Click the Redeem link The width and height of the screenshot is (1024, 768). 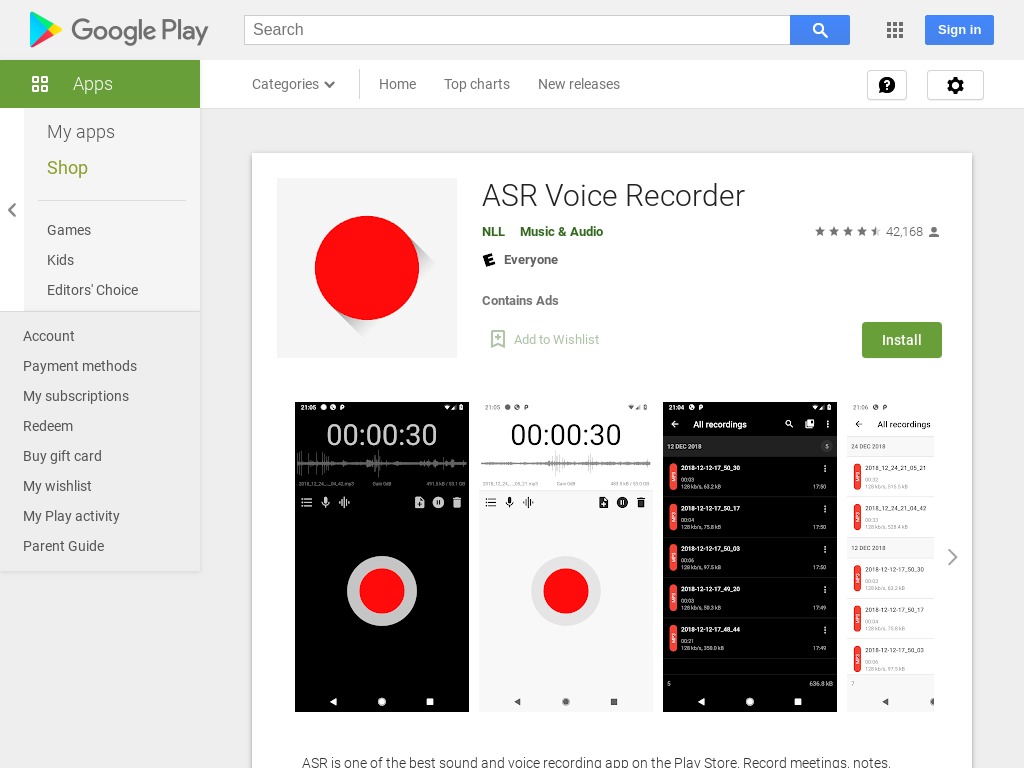pyautogui.click(x=48, y=426)
